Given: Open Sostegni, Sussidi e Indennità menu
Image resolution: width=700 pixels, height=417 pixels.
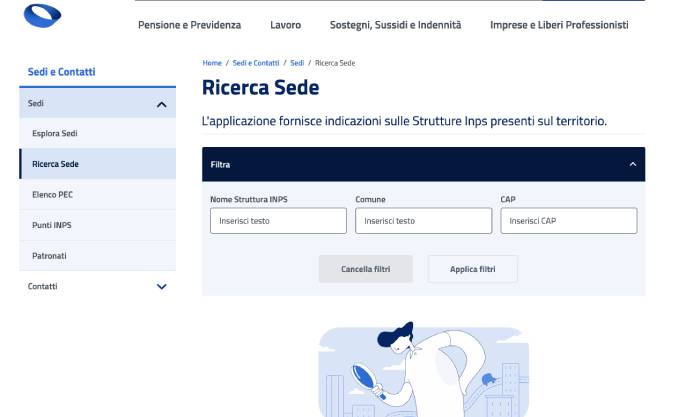Looking at the screenshot, I should pyautogui.click(x=395, y=25).
